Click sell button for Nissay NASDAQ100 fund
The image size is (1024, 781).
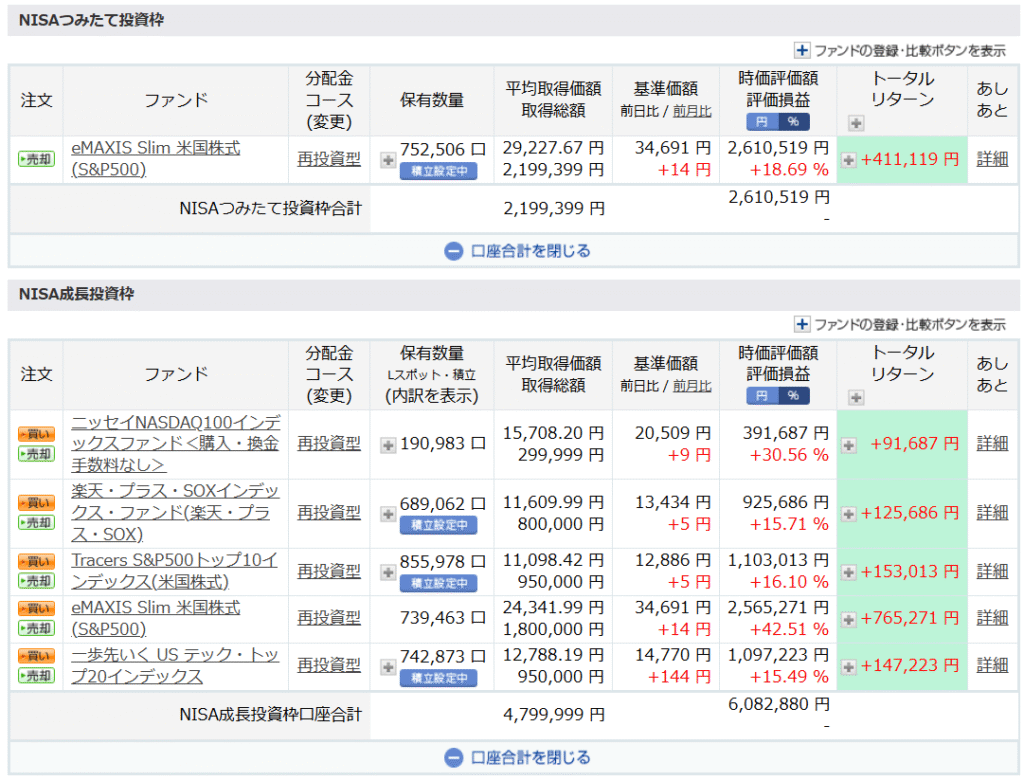click(x=37, y=454)
